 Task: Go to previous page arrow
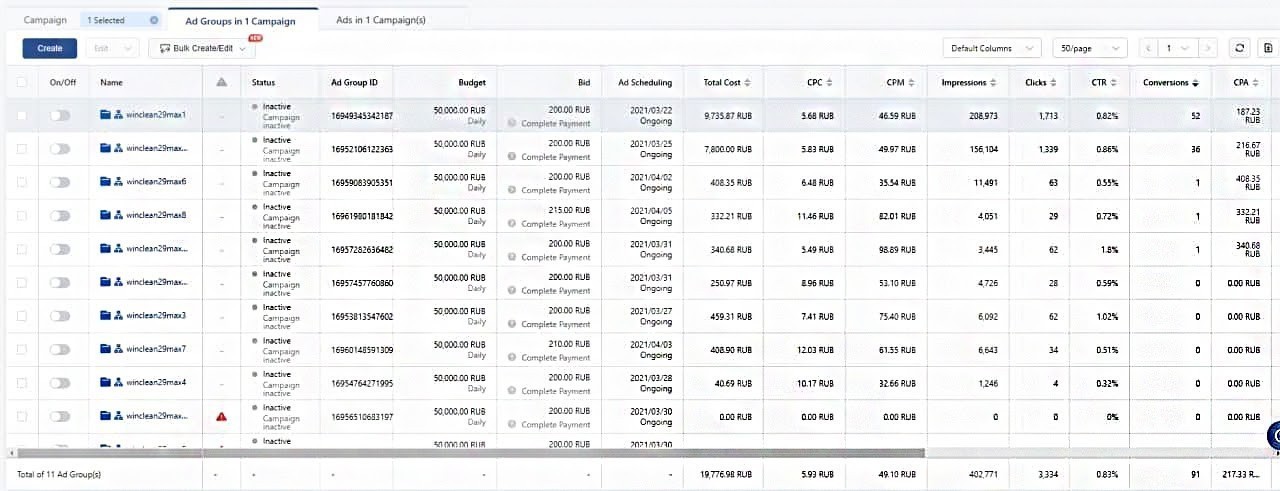coord(1148,48)
